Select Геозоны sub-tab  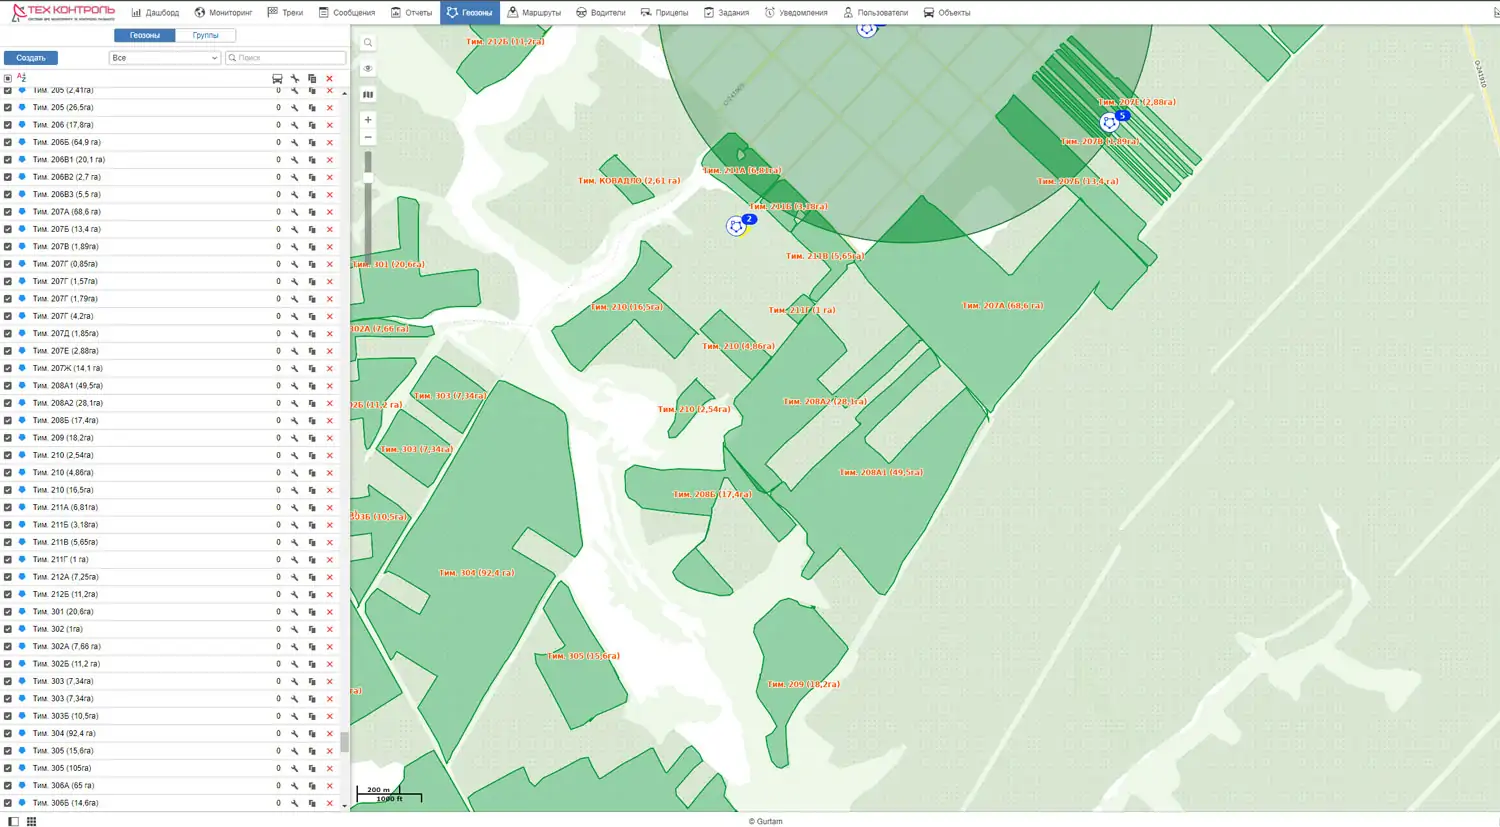point(144,35)
